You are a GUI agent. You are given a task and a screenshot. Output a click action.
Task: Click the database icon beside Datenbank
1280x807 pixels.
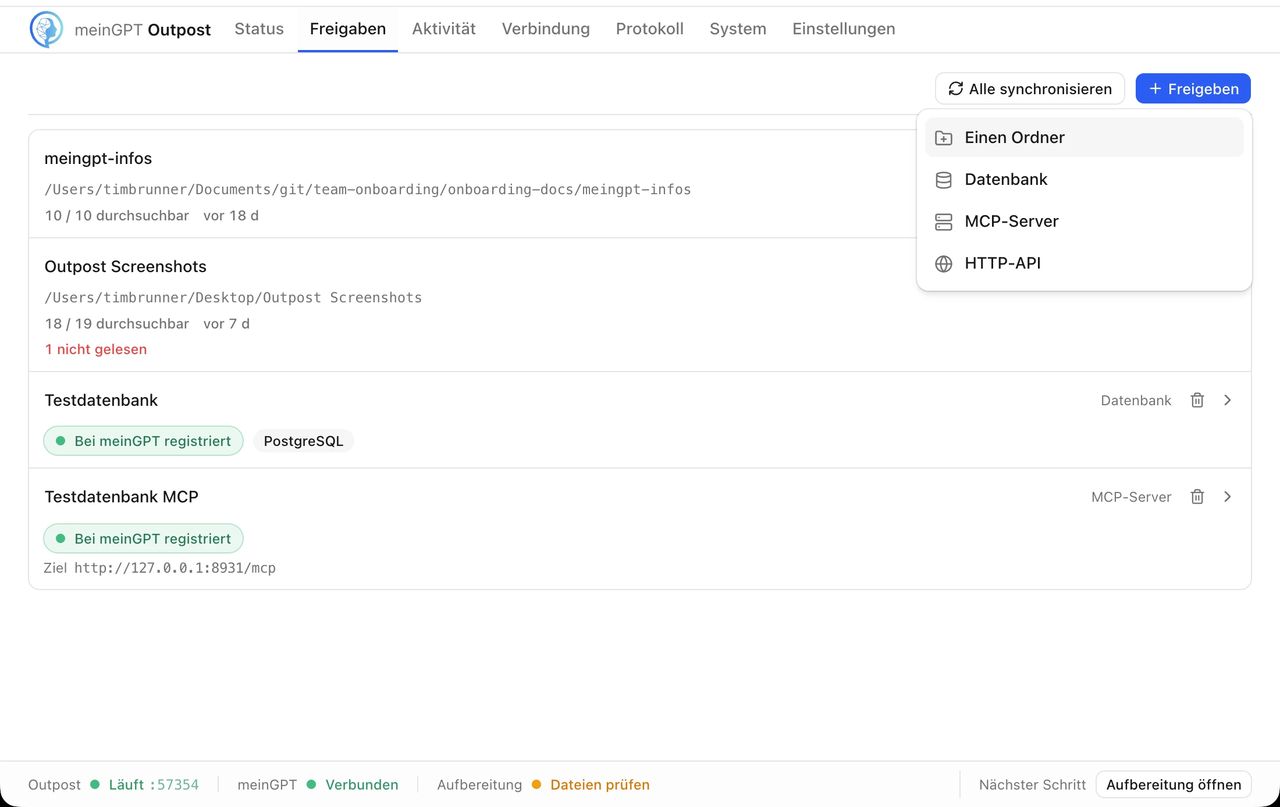tap(943, 180)
